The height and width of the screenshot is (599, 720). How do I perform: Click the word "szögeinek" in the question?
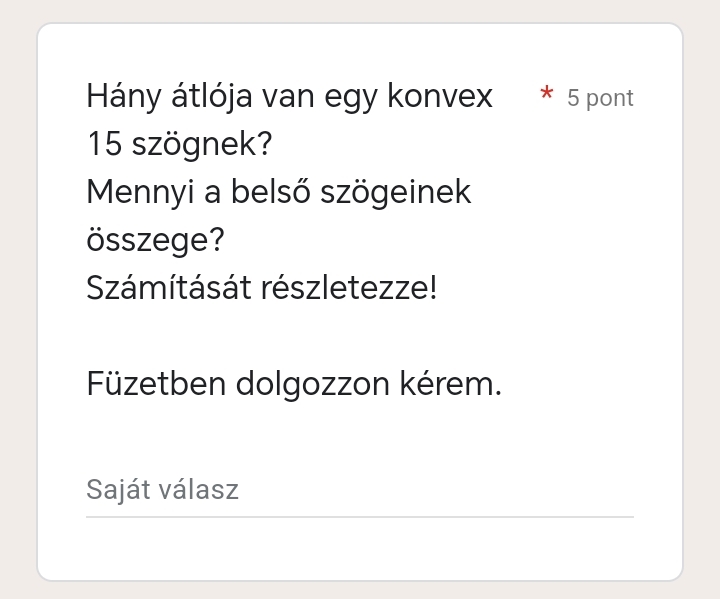(x=395, y=192)
